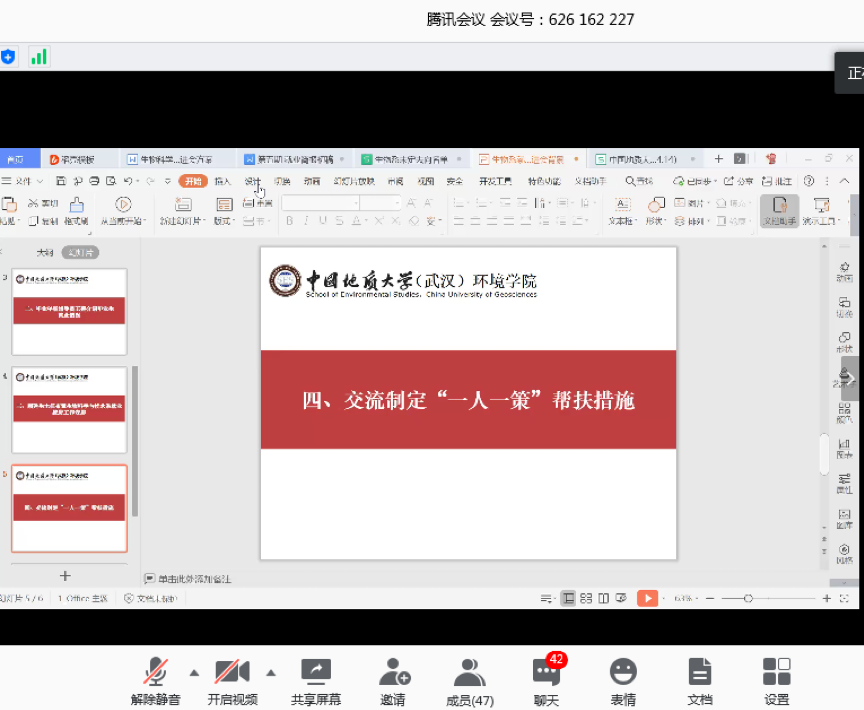Click the add-notes text below the slide
This screenshot has width=864, height=710.
tap(194, 578)
